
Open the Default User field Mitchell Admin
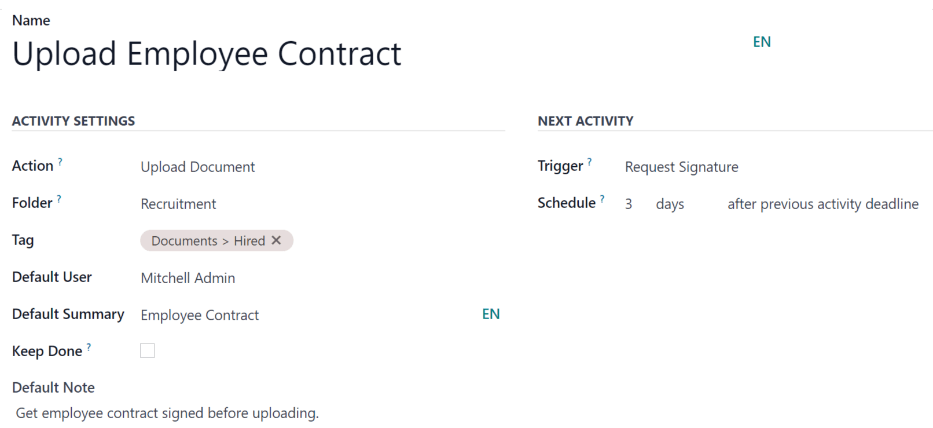(x=300, y=278)
